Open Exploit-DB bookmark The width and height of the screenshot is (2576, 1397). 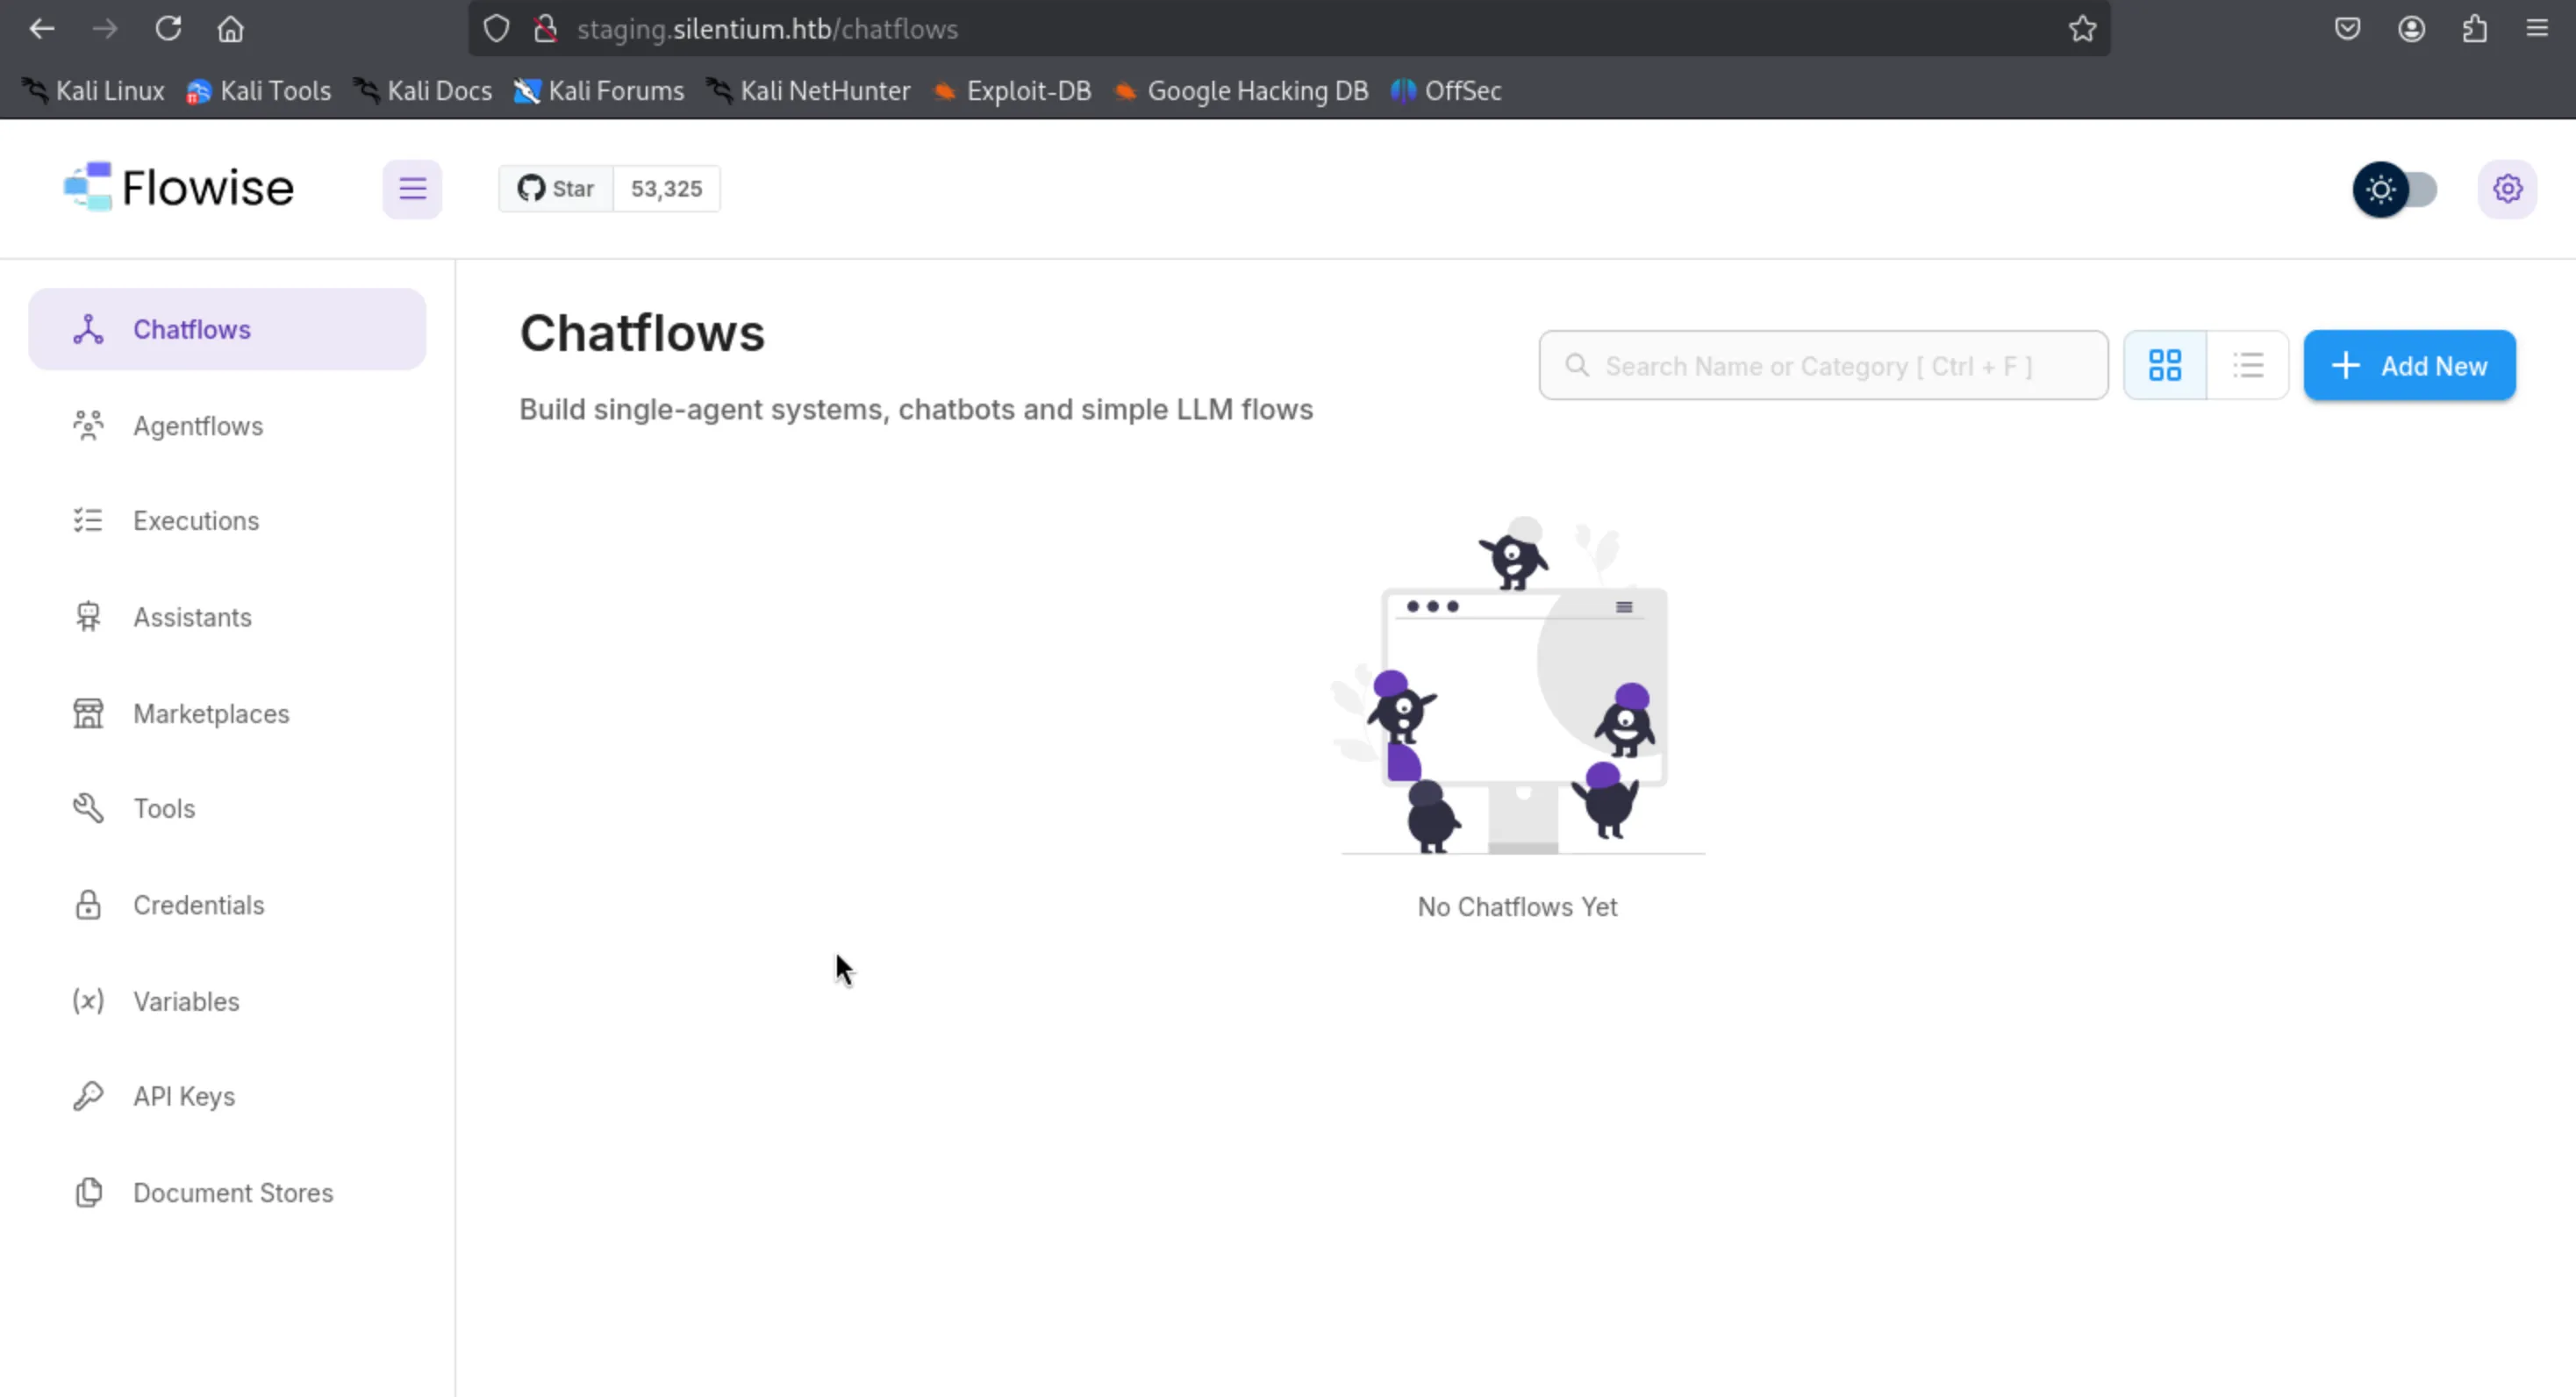(x=1013, y=91)
